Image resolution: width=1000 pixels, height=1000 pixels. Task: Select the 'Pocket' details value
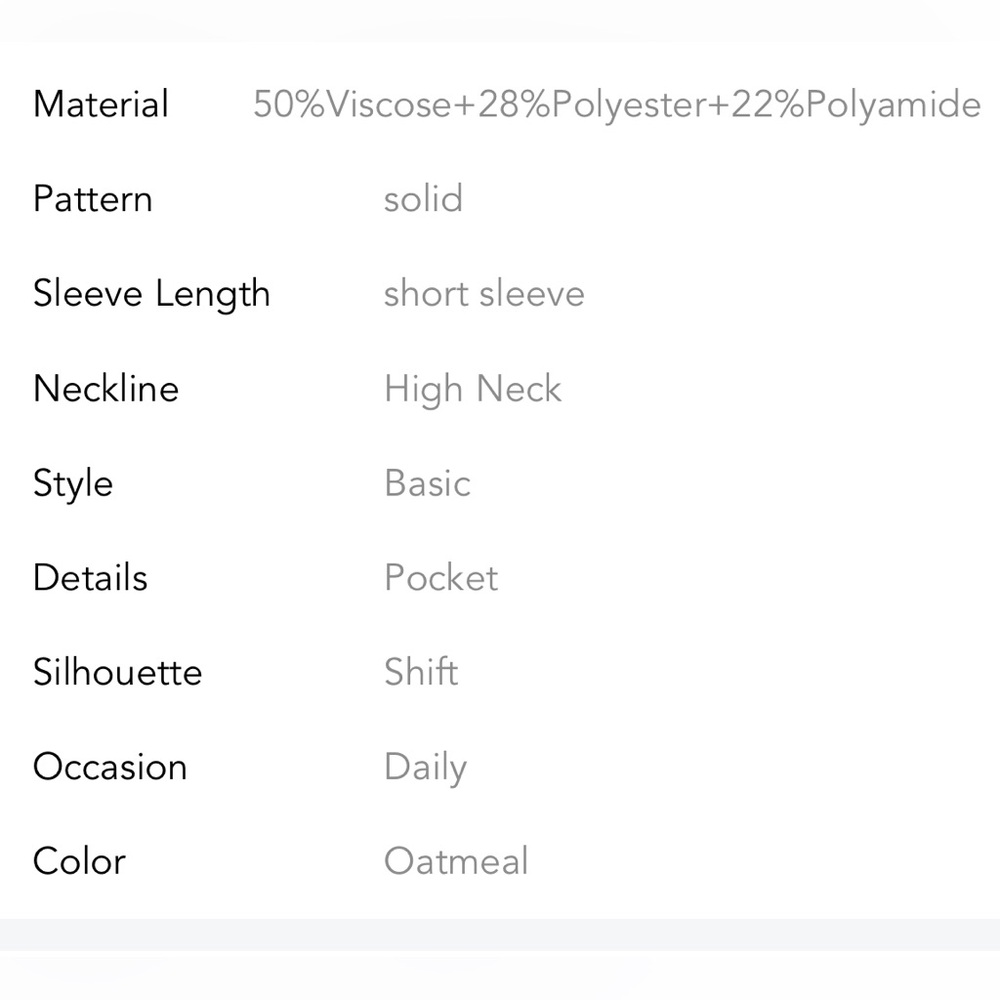click(441, 578)
